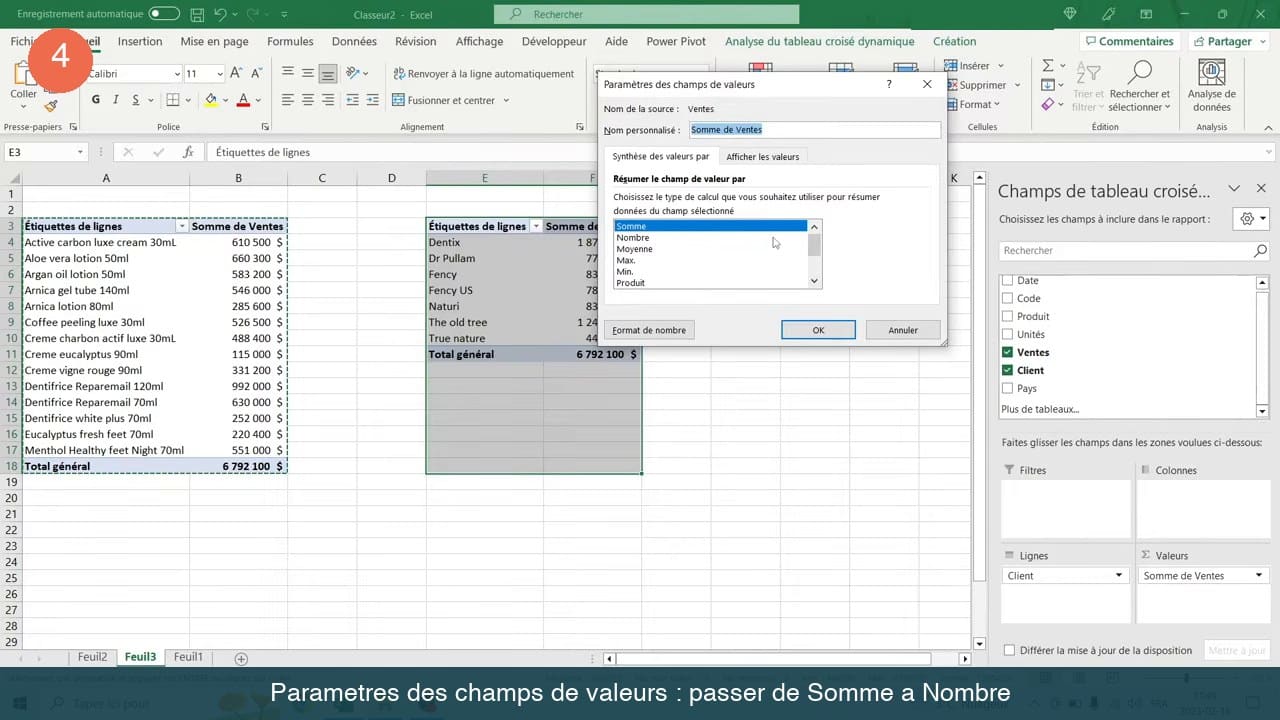Click the Partager button

click(x=1222, y=42)
